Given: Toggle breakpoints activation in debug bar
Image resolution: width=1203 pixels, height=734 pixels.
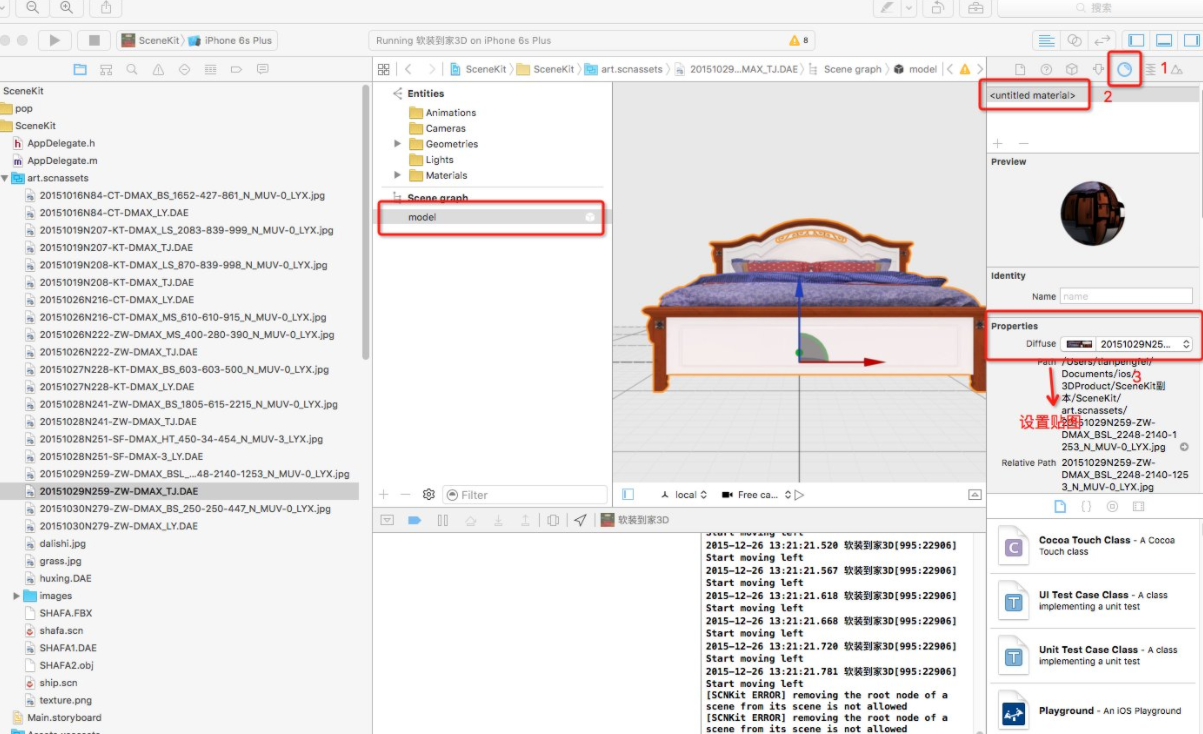Looking at the screenshot, I should point(415,520).
